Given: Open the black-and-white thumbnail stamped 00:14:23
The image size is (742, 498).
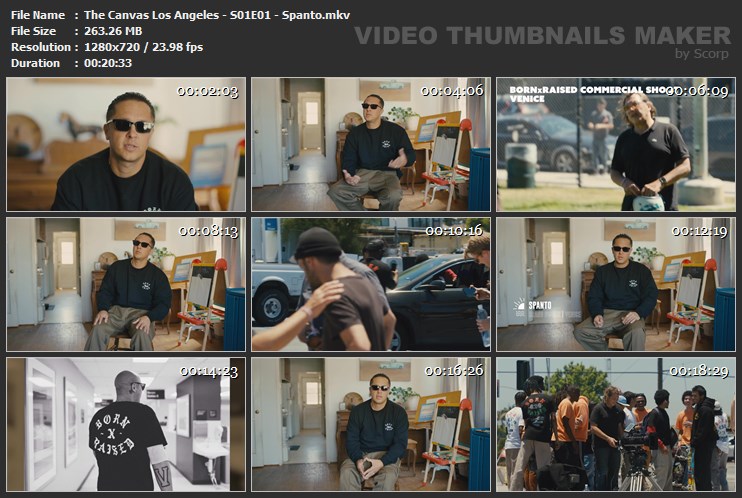Looking at the screenshot, I should point(126,425).
